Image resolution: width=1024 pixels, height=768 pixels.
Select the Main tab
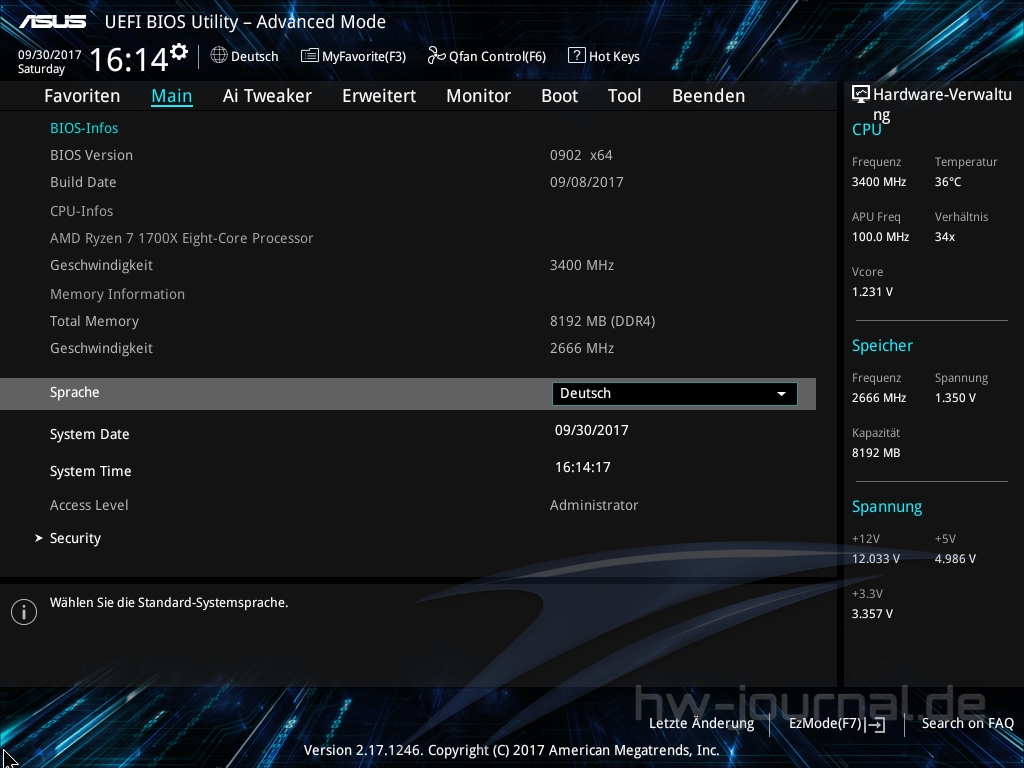coord(172,96)
